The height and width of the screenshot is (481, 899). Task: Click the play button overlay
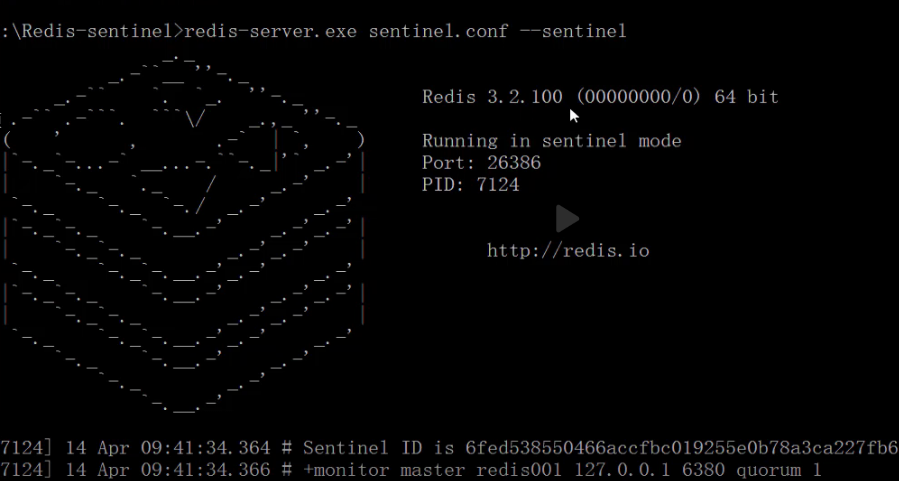click(567, 218)
